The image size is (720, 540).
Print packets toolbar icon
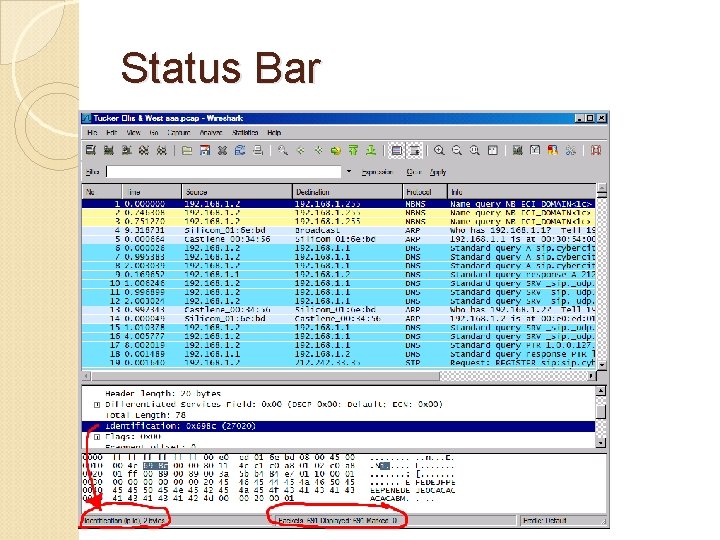pos(258,150)
